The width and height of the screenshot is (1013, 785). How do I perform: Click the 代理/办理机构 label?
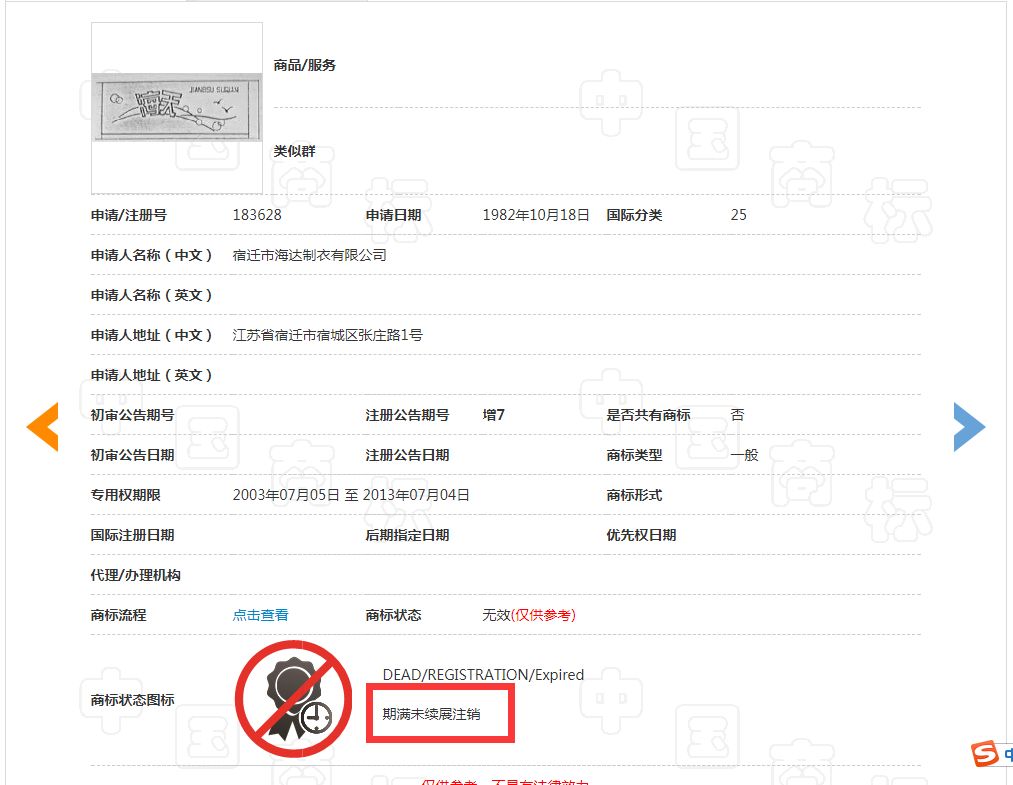[136, 575]
